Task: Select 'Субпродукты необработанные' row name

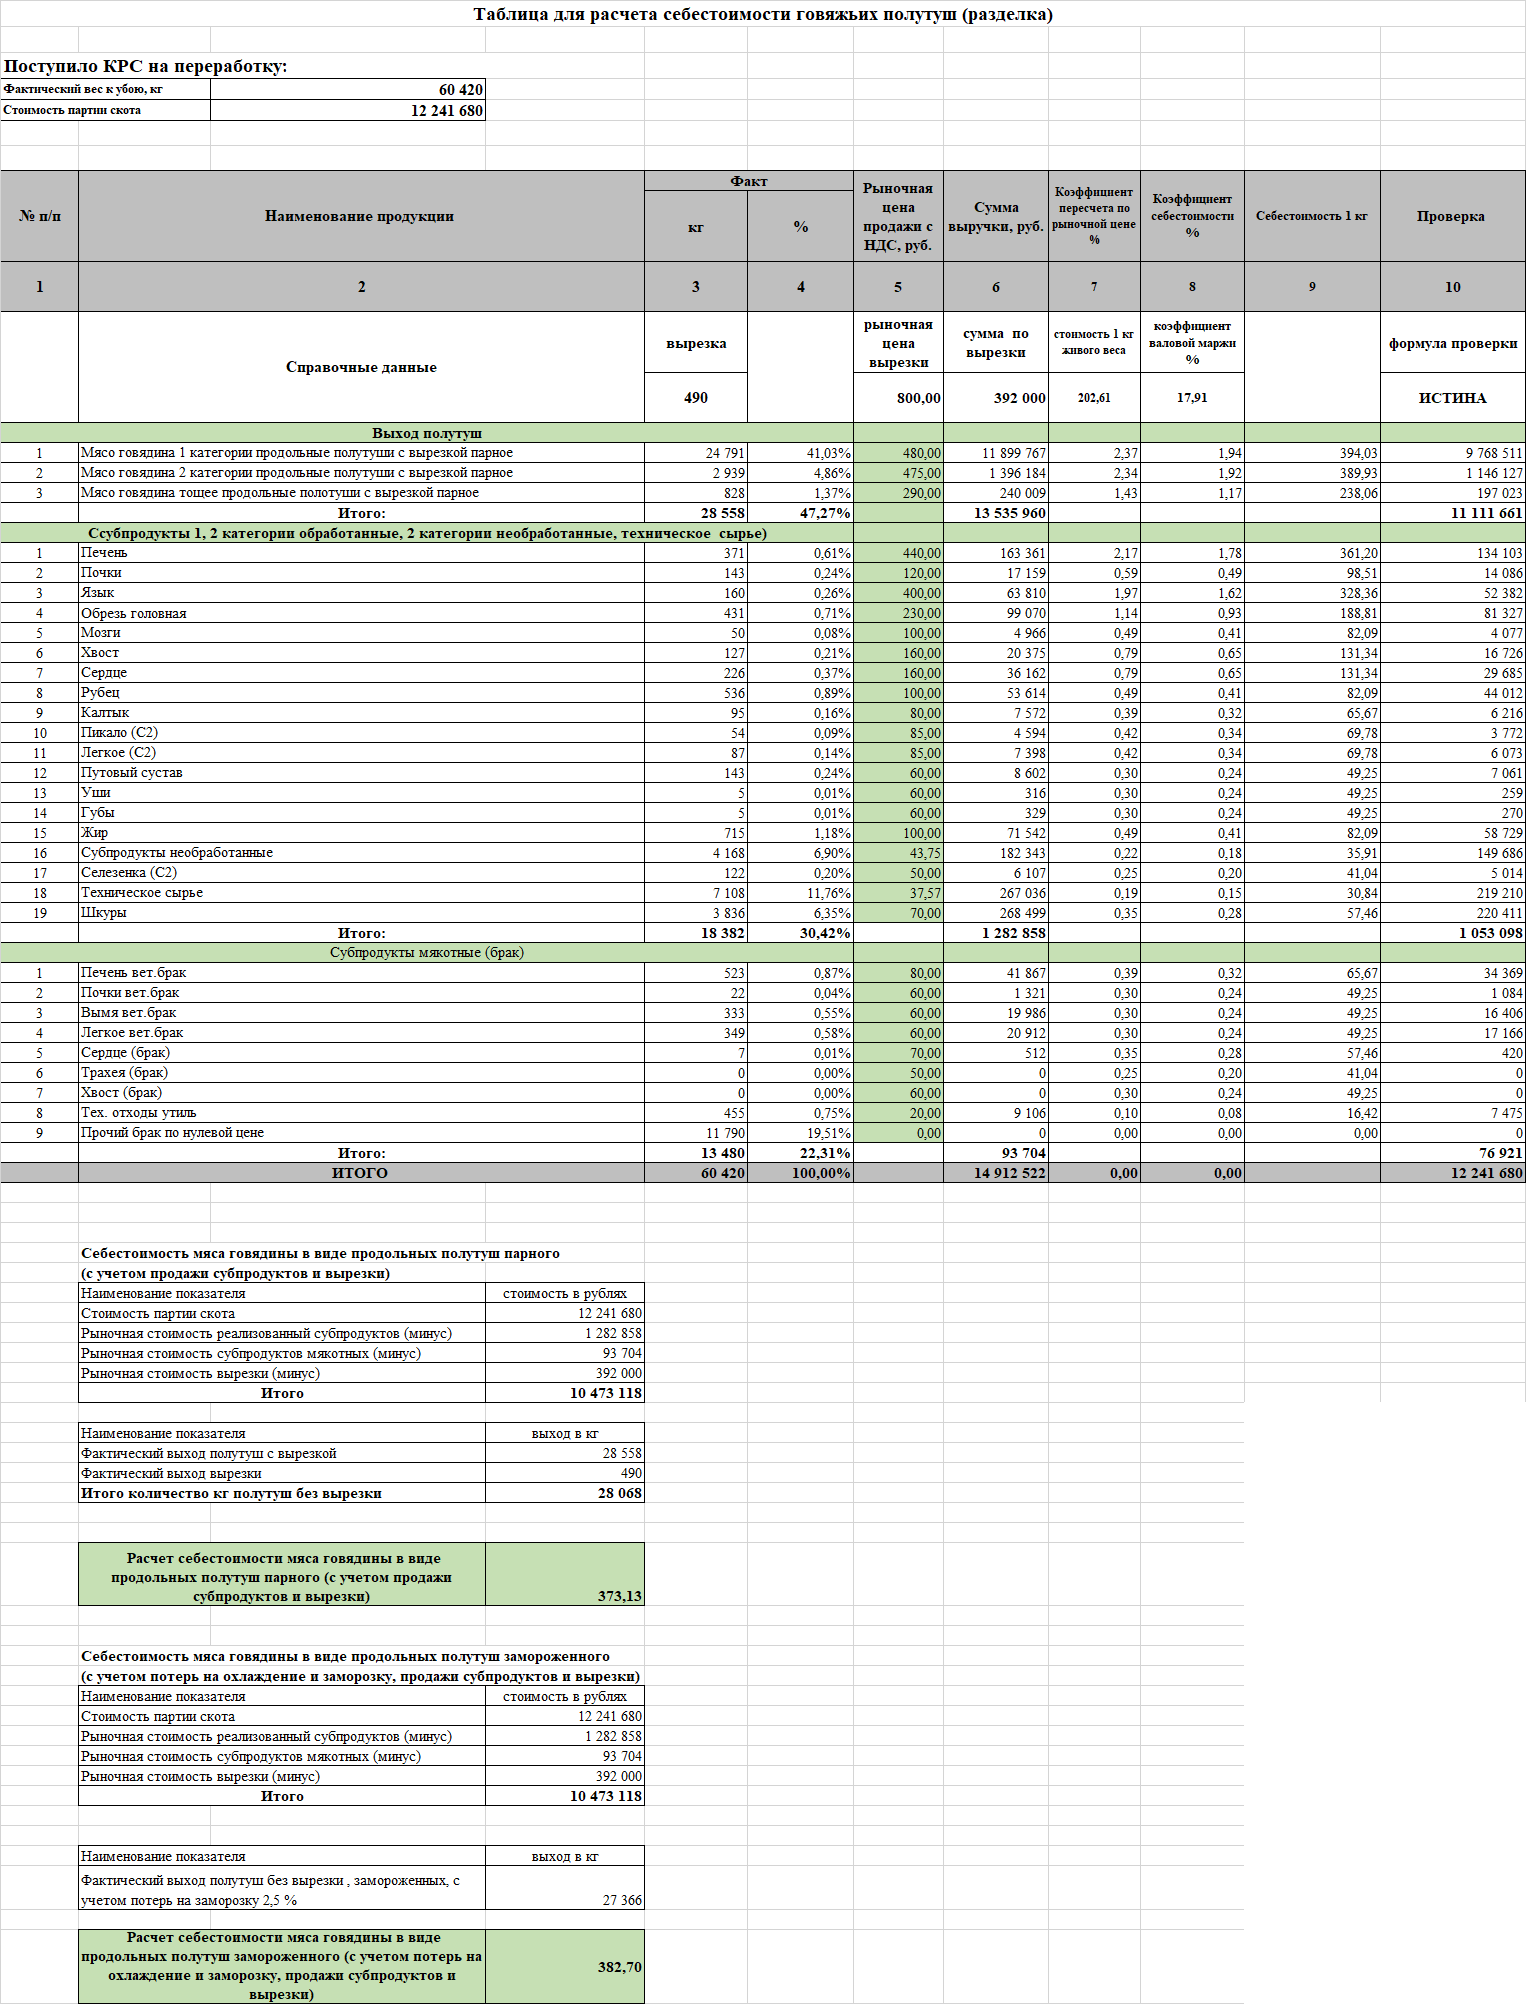Action: tap(360, 853)
